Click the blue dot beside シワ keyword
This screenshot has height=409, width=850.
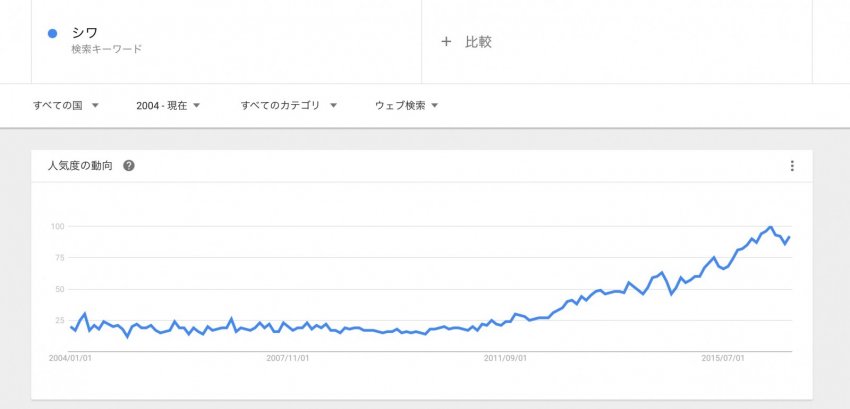coord(53,34)
